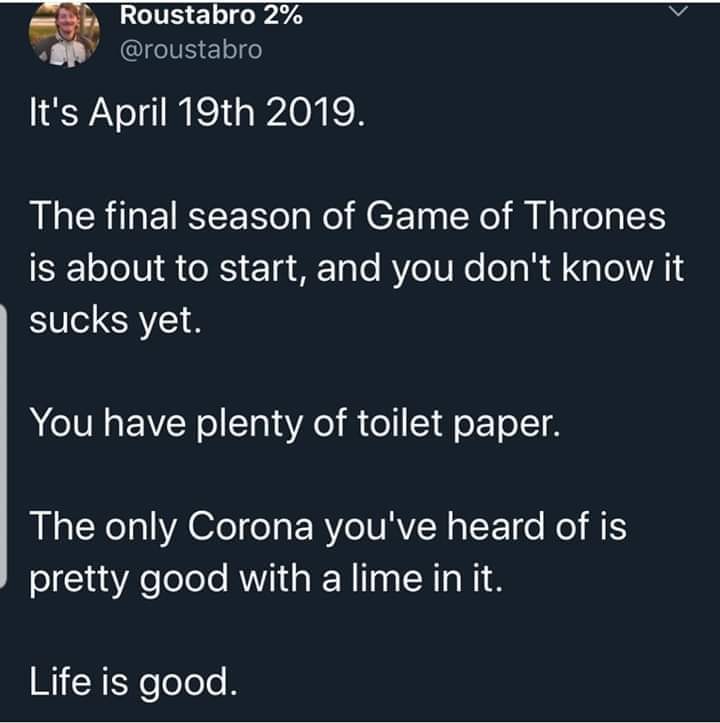Open the tweet options chevron menu

677,12
